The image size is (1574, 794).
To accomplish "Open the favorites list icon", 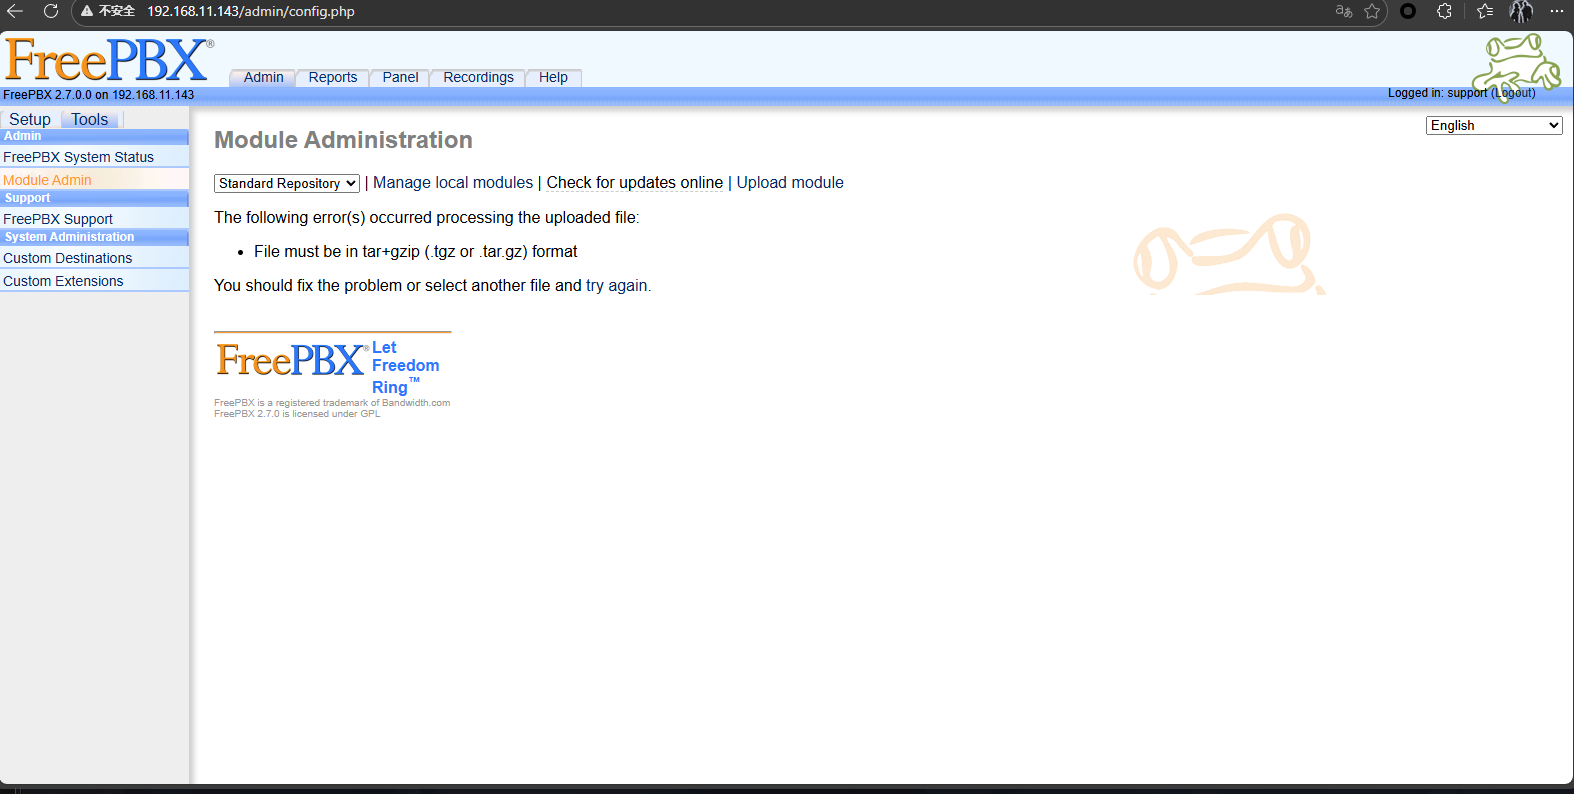I will 1485,11.
